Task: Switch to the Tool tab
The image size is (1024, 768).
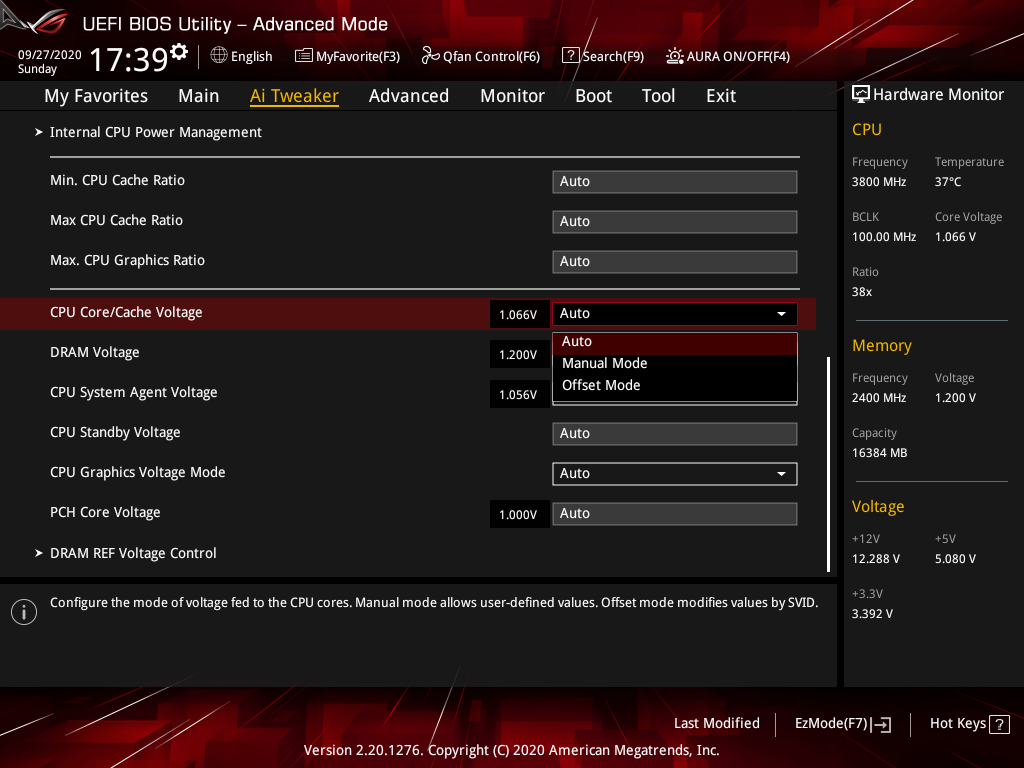Action: click(x=658, y=96)
